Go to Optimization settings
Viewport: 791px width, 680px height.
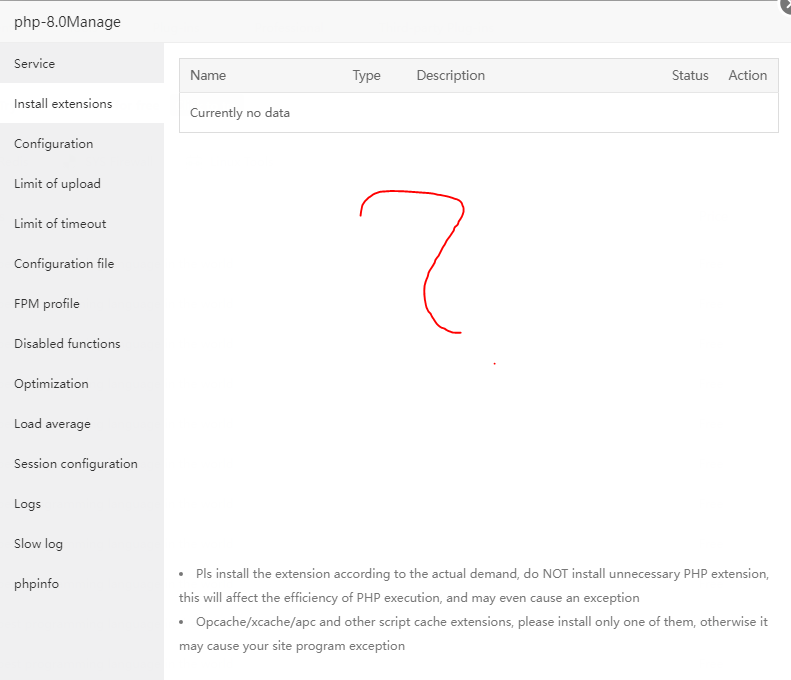pyautogui.click(x=51, y=384)
